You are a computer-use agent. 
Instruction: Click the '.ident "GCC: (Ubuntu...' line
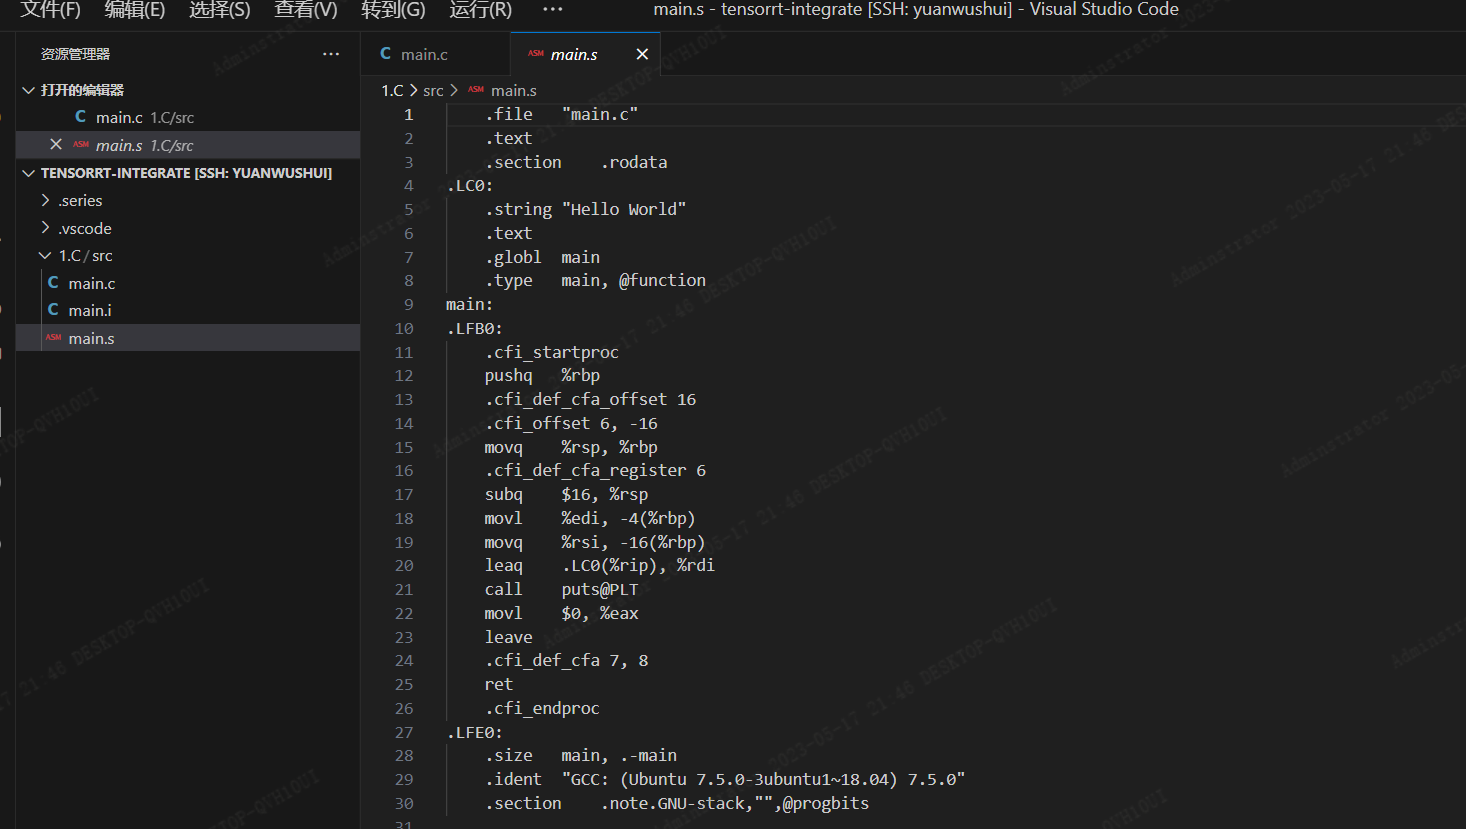pos(725,779)
